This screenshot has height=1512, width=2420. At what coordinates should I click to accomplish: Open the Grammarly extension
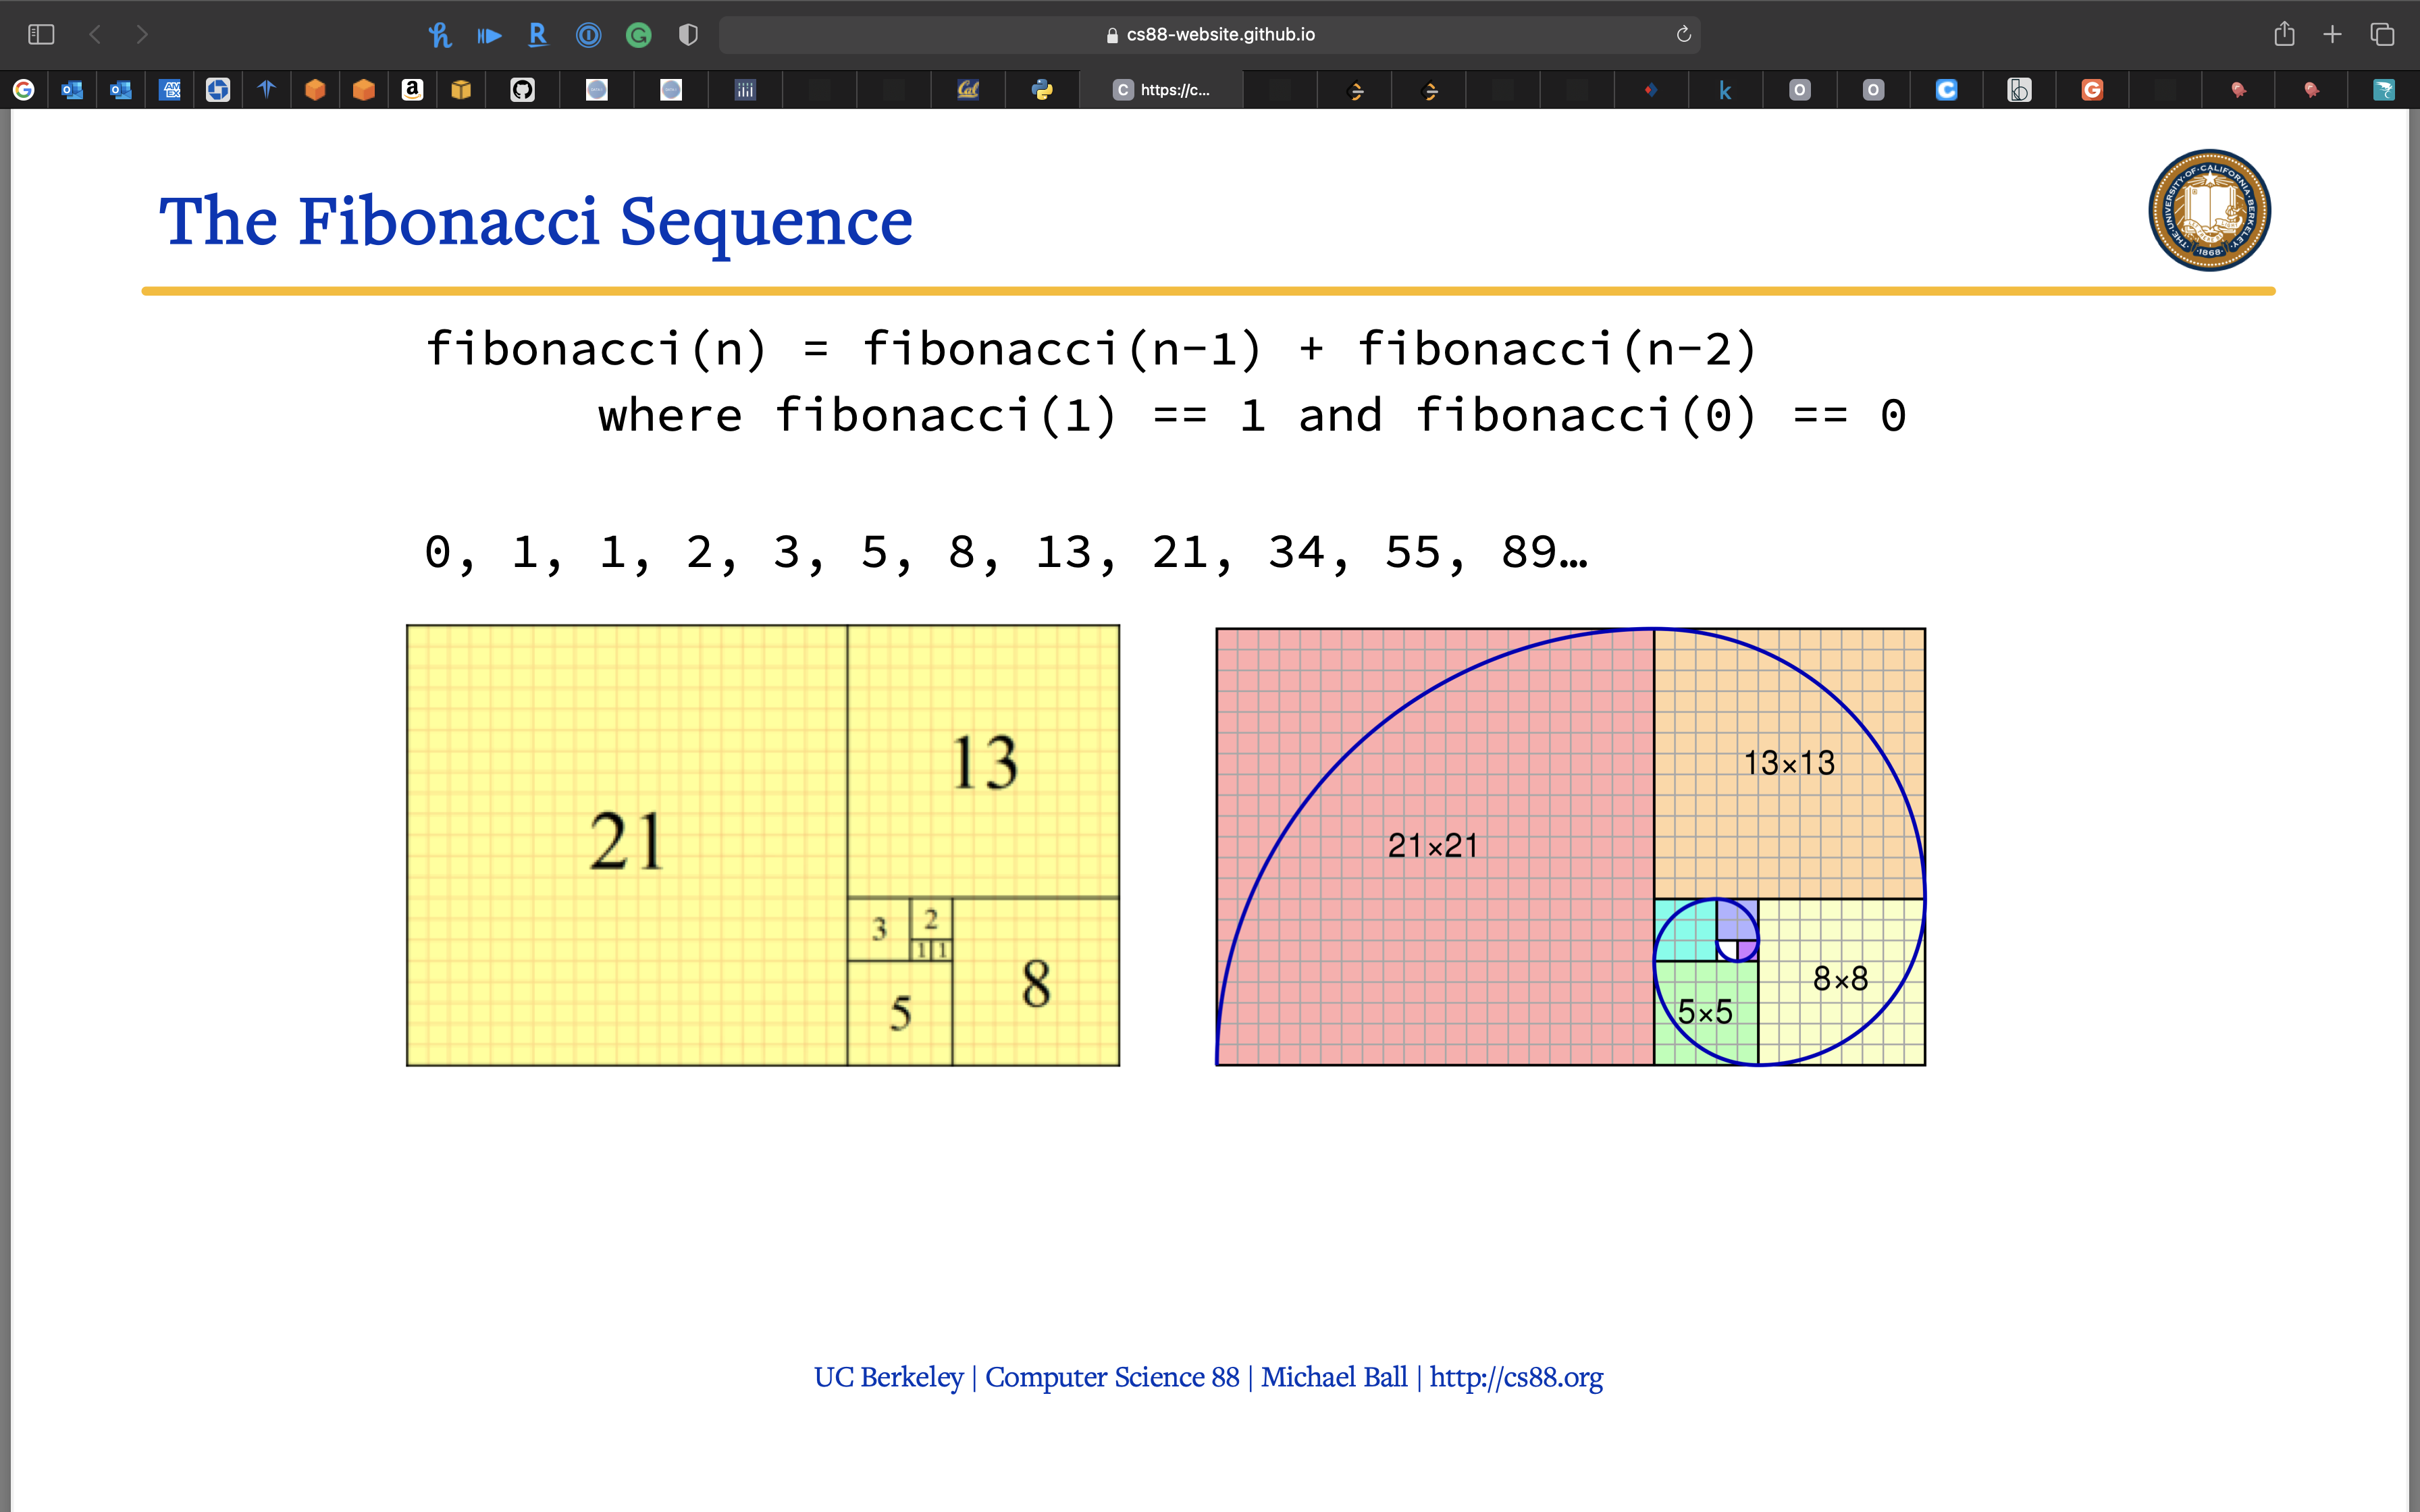638,35
